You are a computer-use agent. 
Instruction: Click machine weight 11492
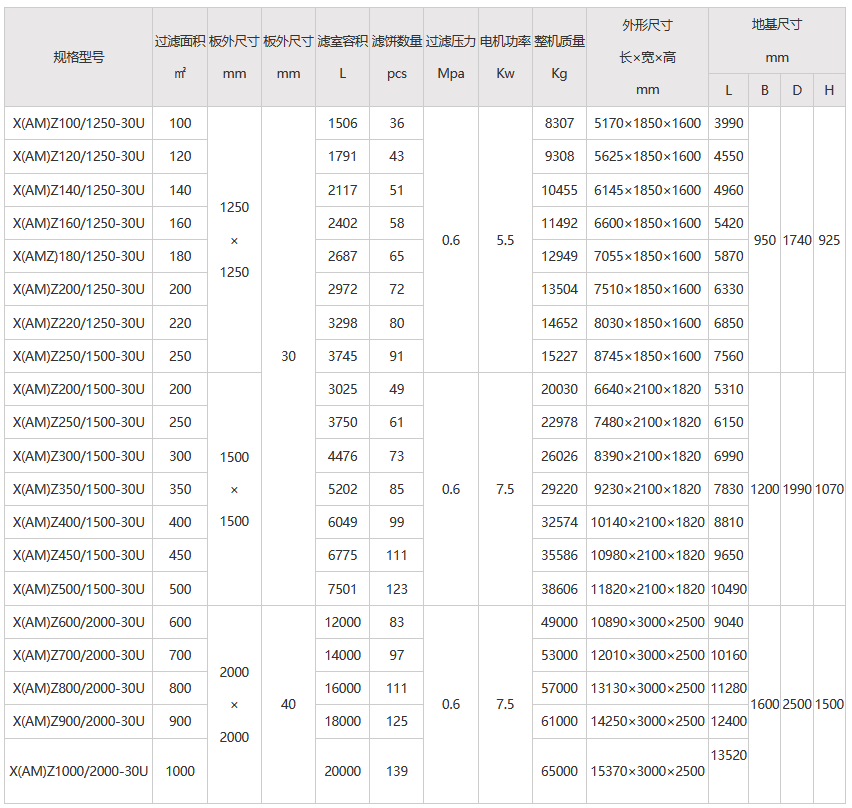coord(559,223)
